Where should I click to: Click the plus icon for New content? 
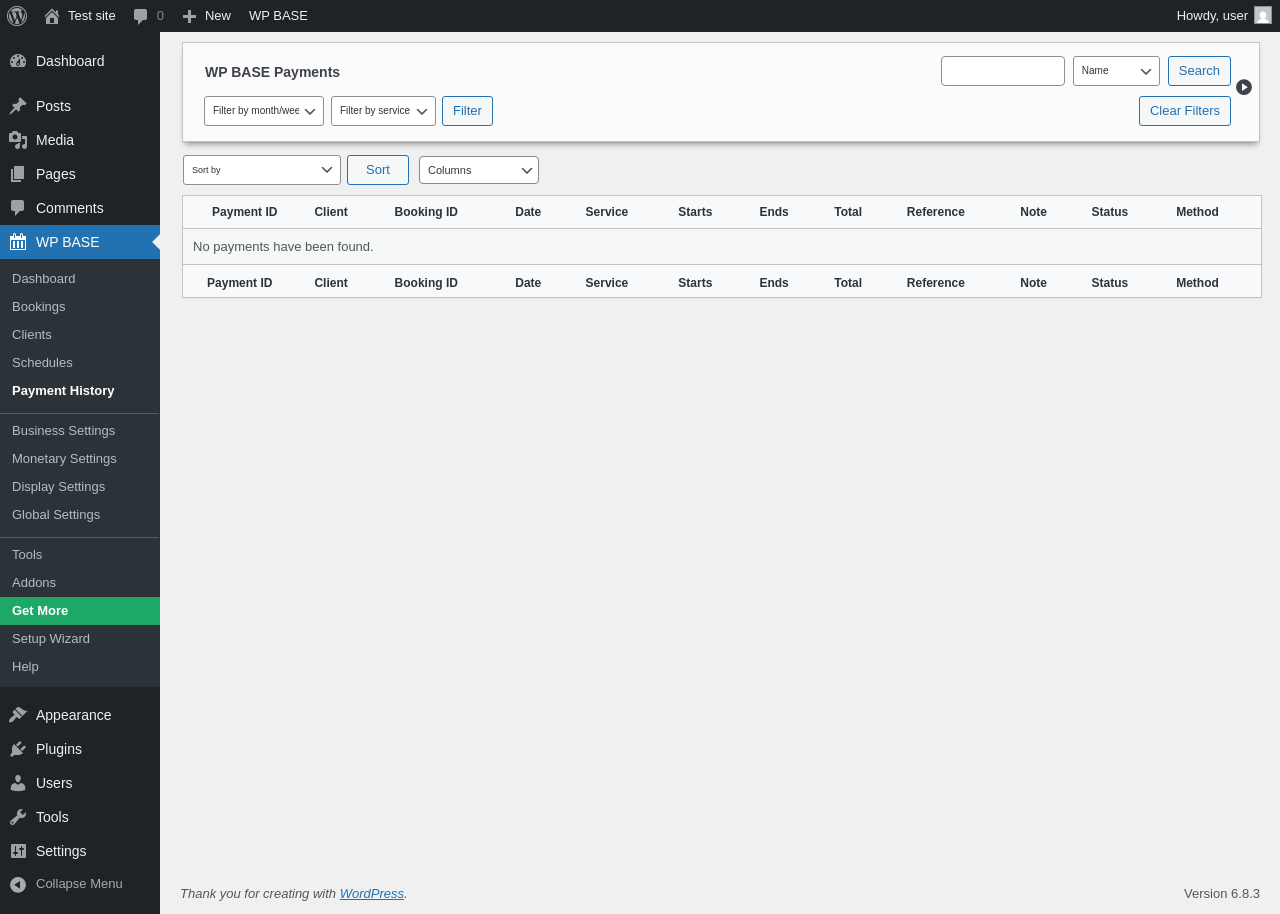coord(189,16)
